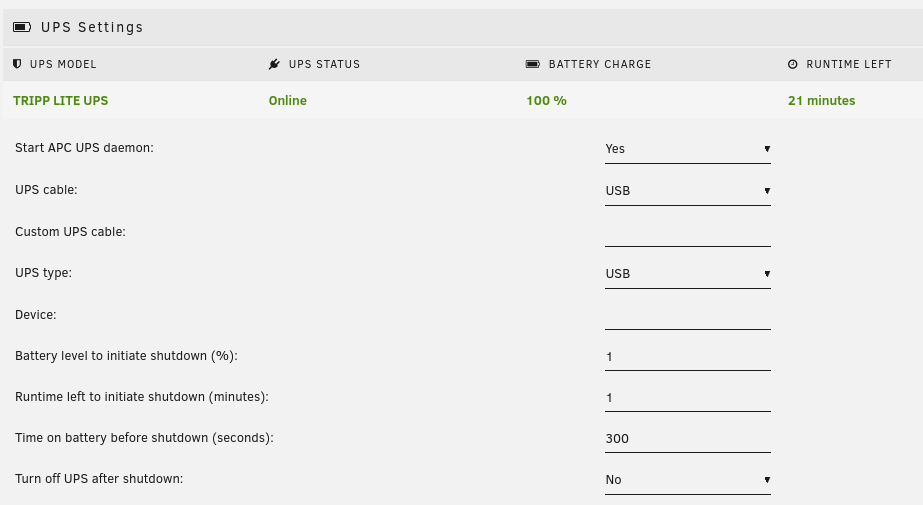Click the UPS Settings heading text
This screenshot has width=923, height=505.
[x=92, y=27]
